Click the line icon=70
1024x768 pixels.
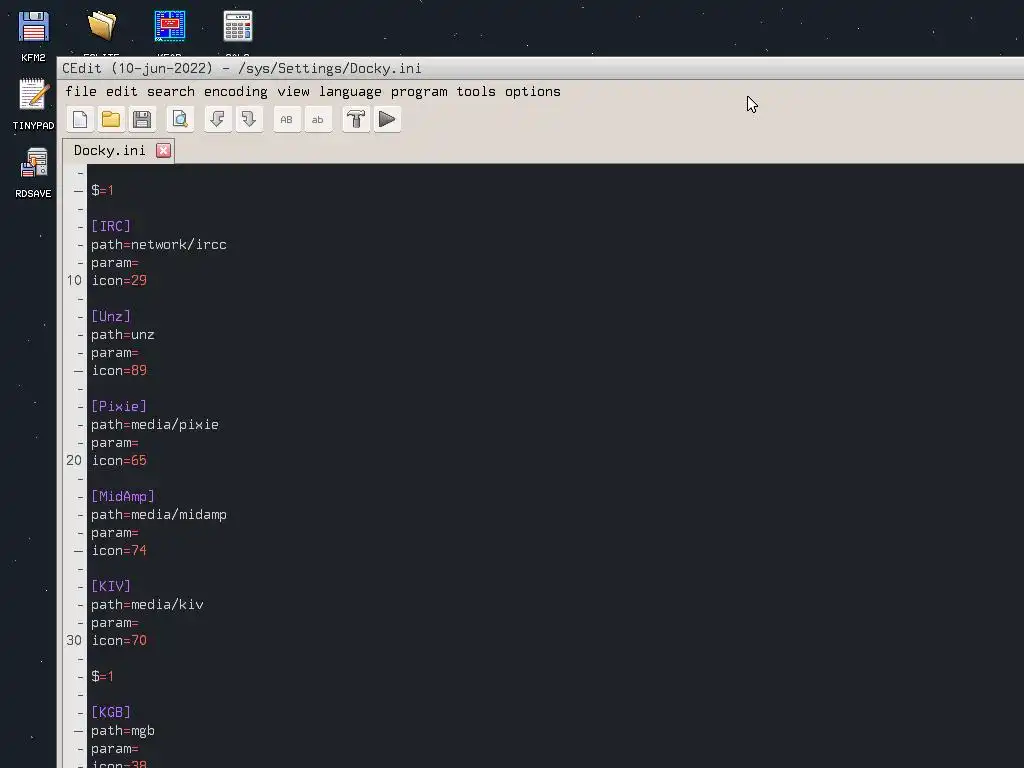click(x=119, y=641)
